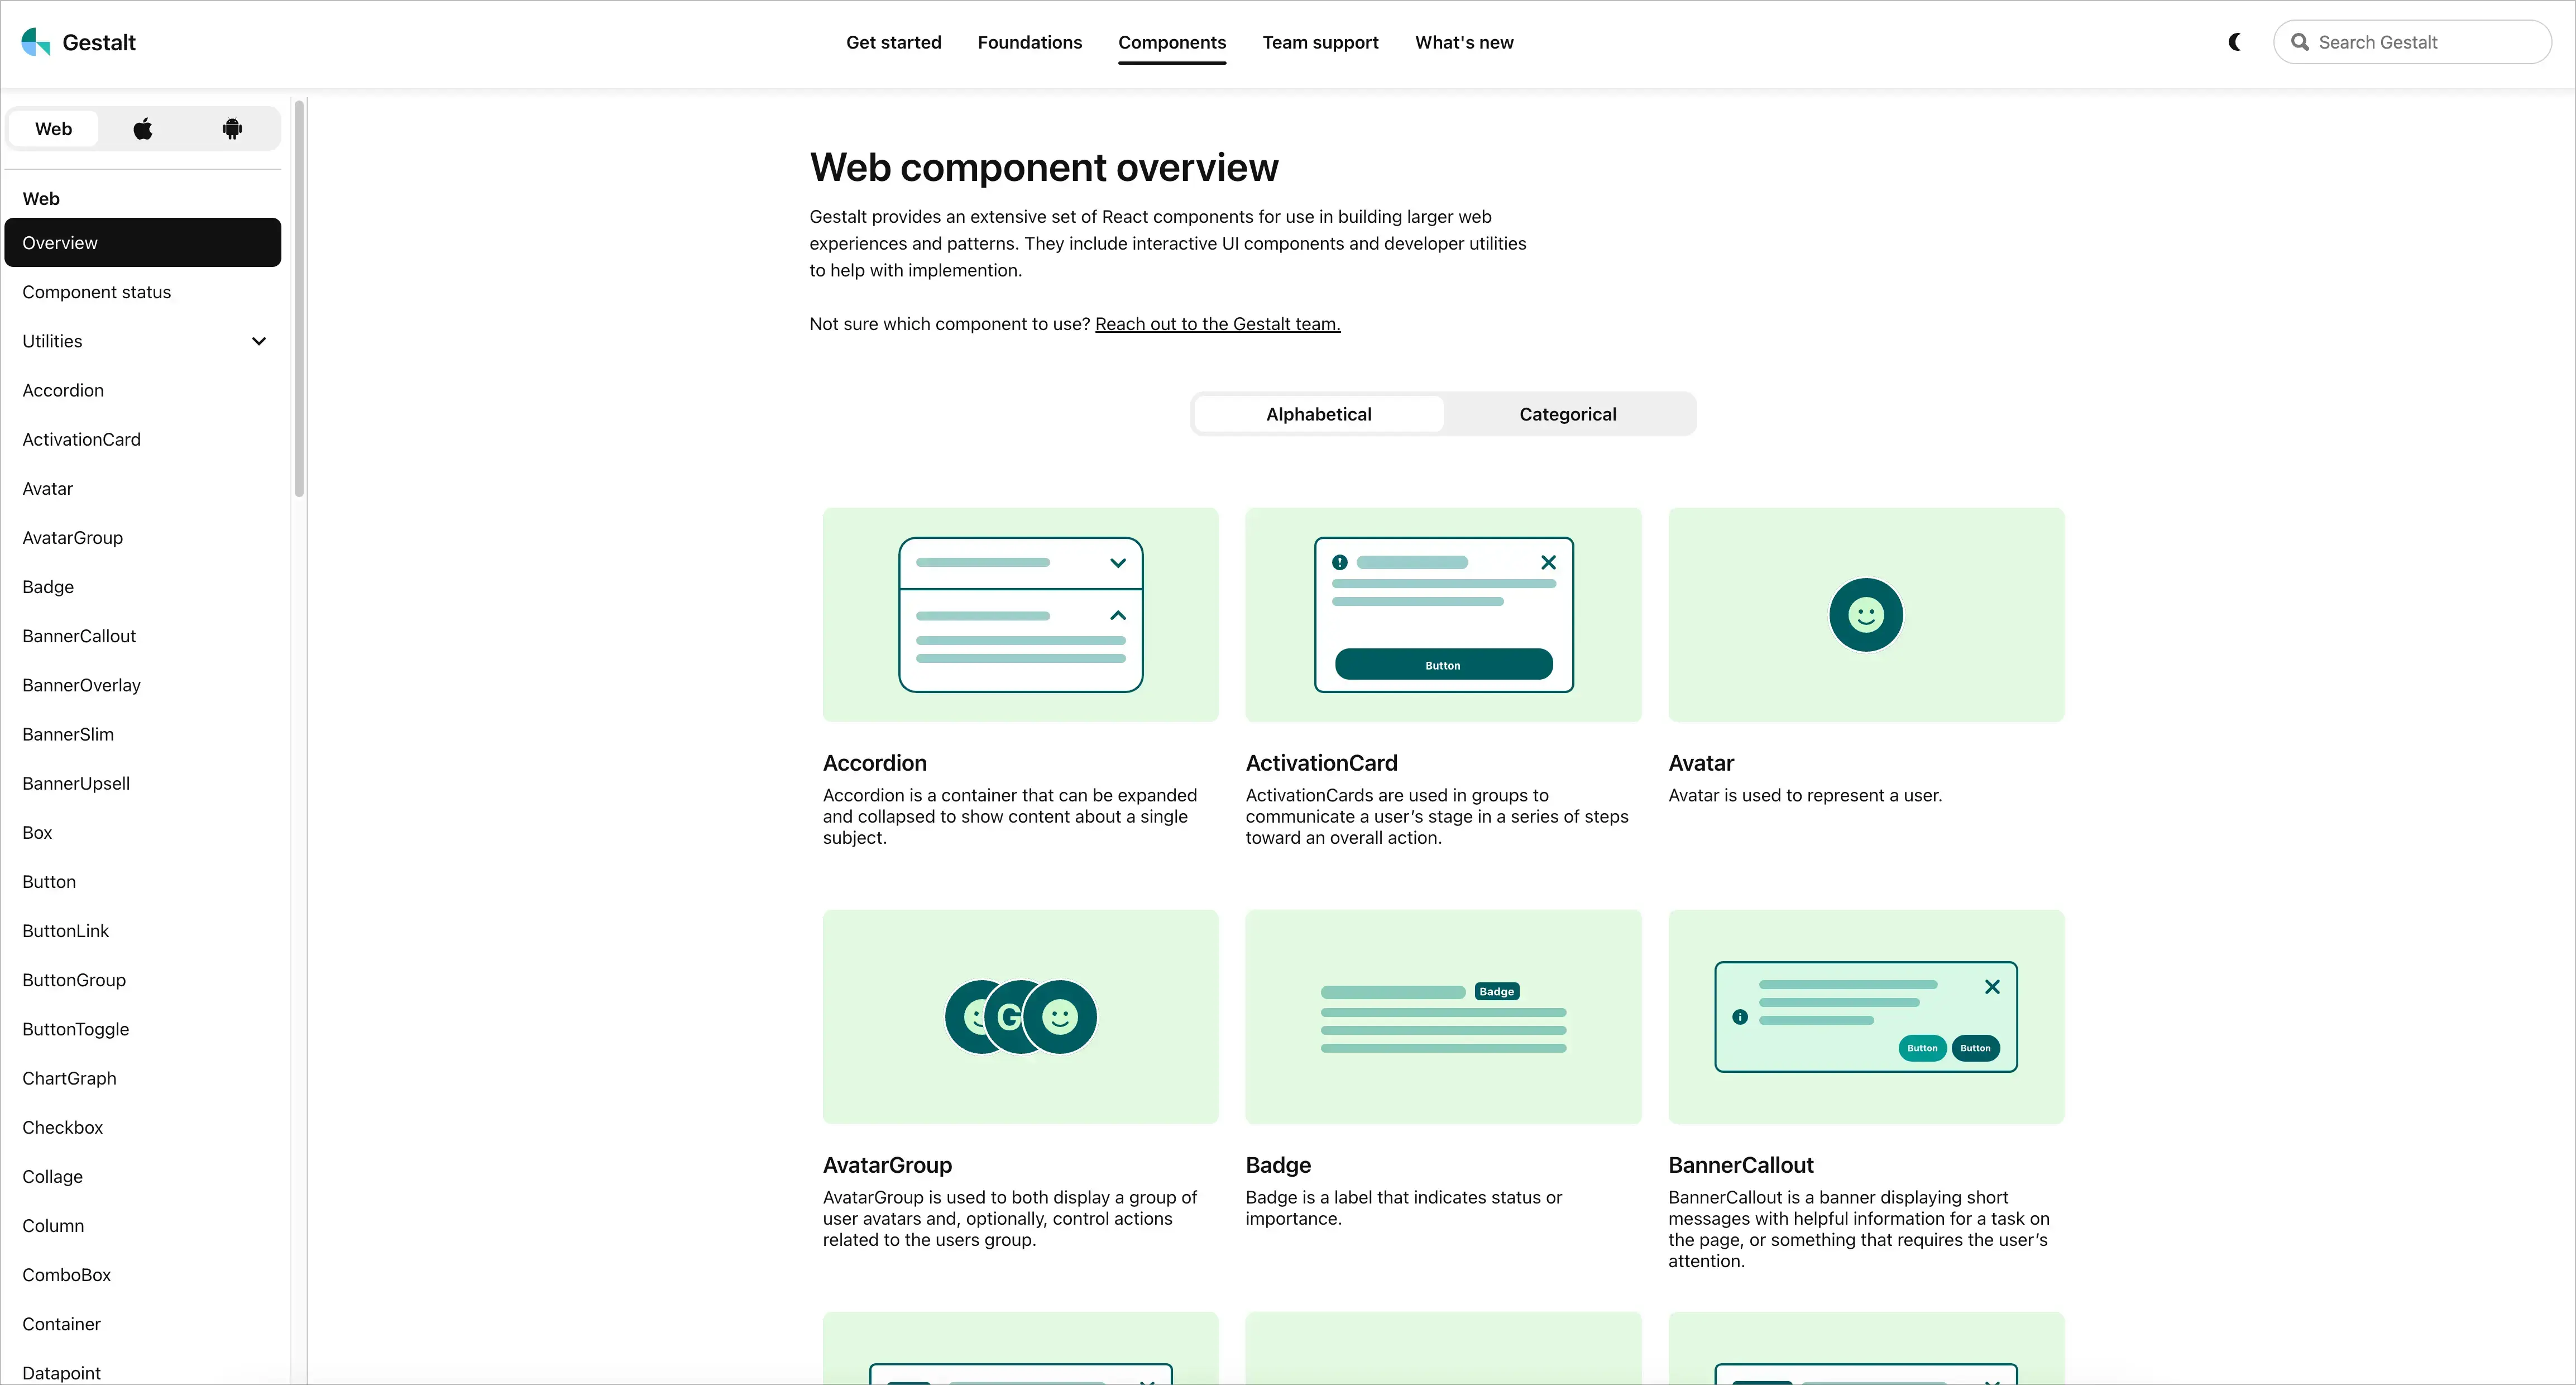Select the Web platform tab
The width and height of the screenshot is (2576, 1385).
pos(54,129)
